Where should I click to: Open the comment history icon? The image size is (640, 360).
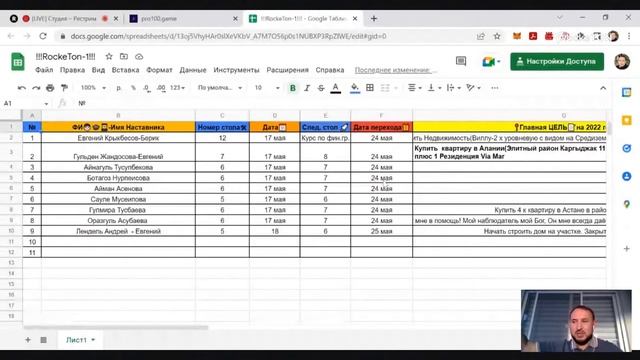click(461, 61)
